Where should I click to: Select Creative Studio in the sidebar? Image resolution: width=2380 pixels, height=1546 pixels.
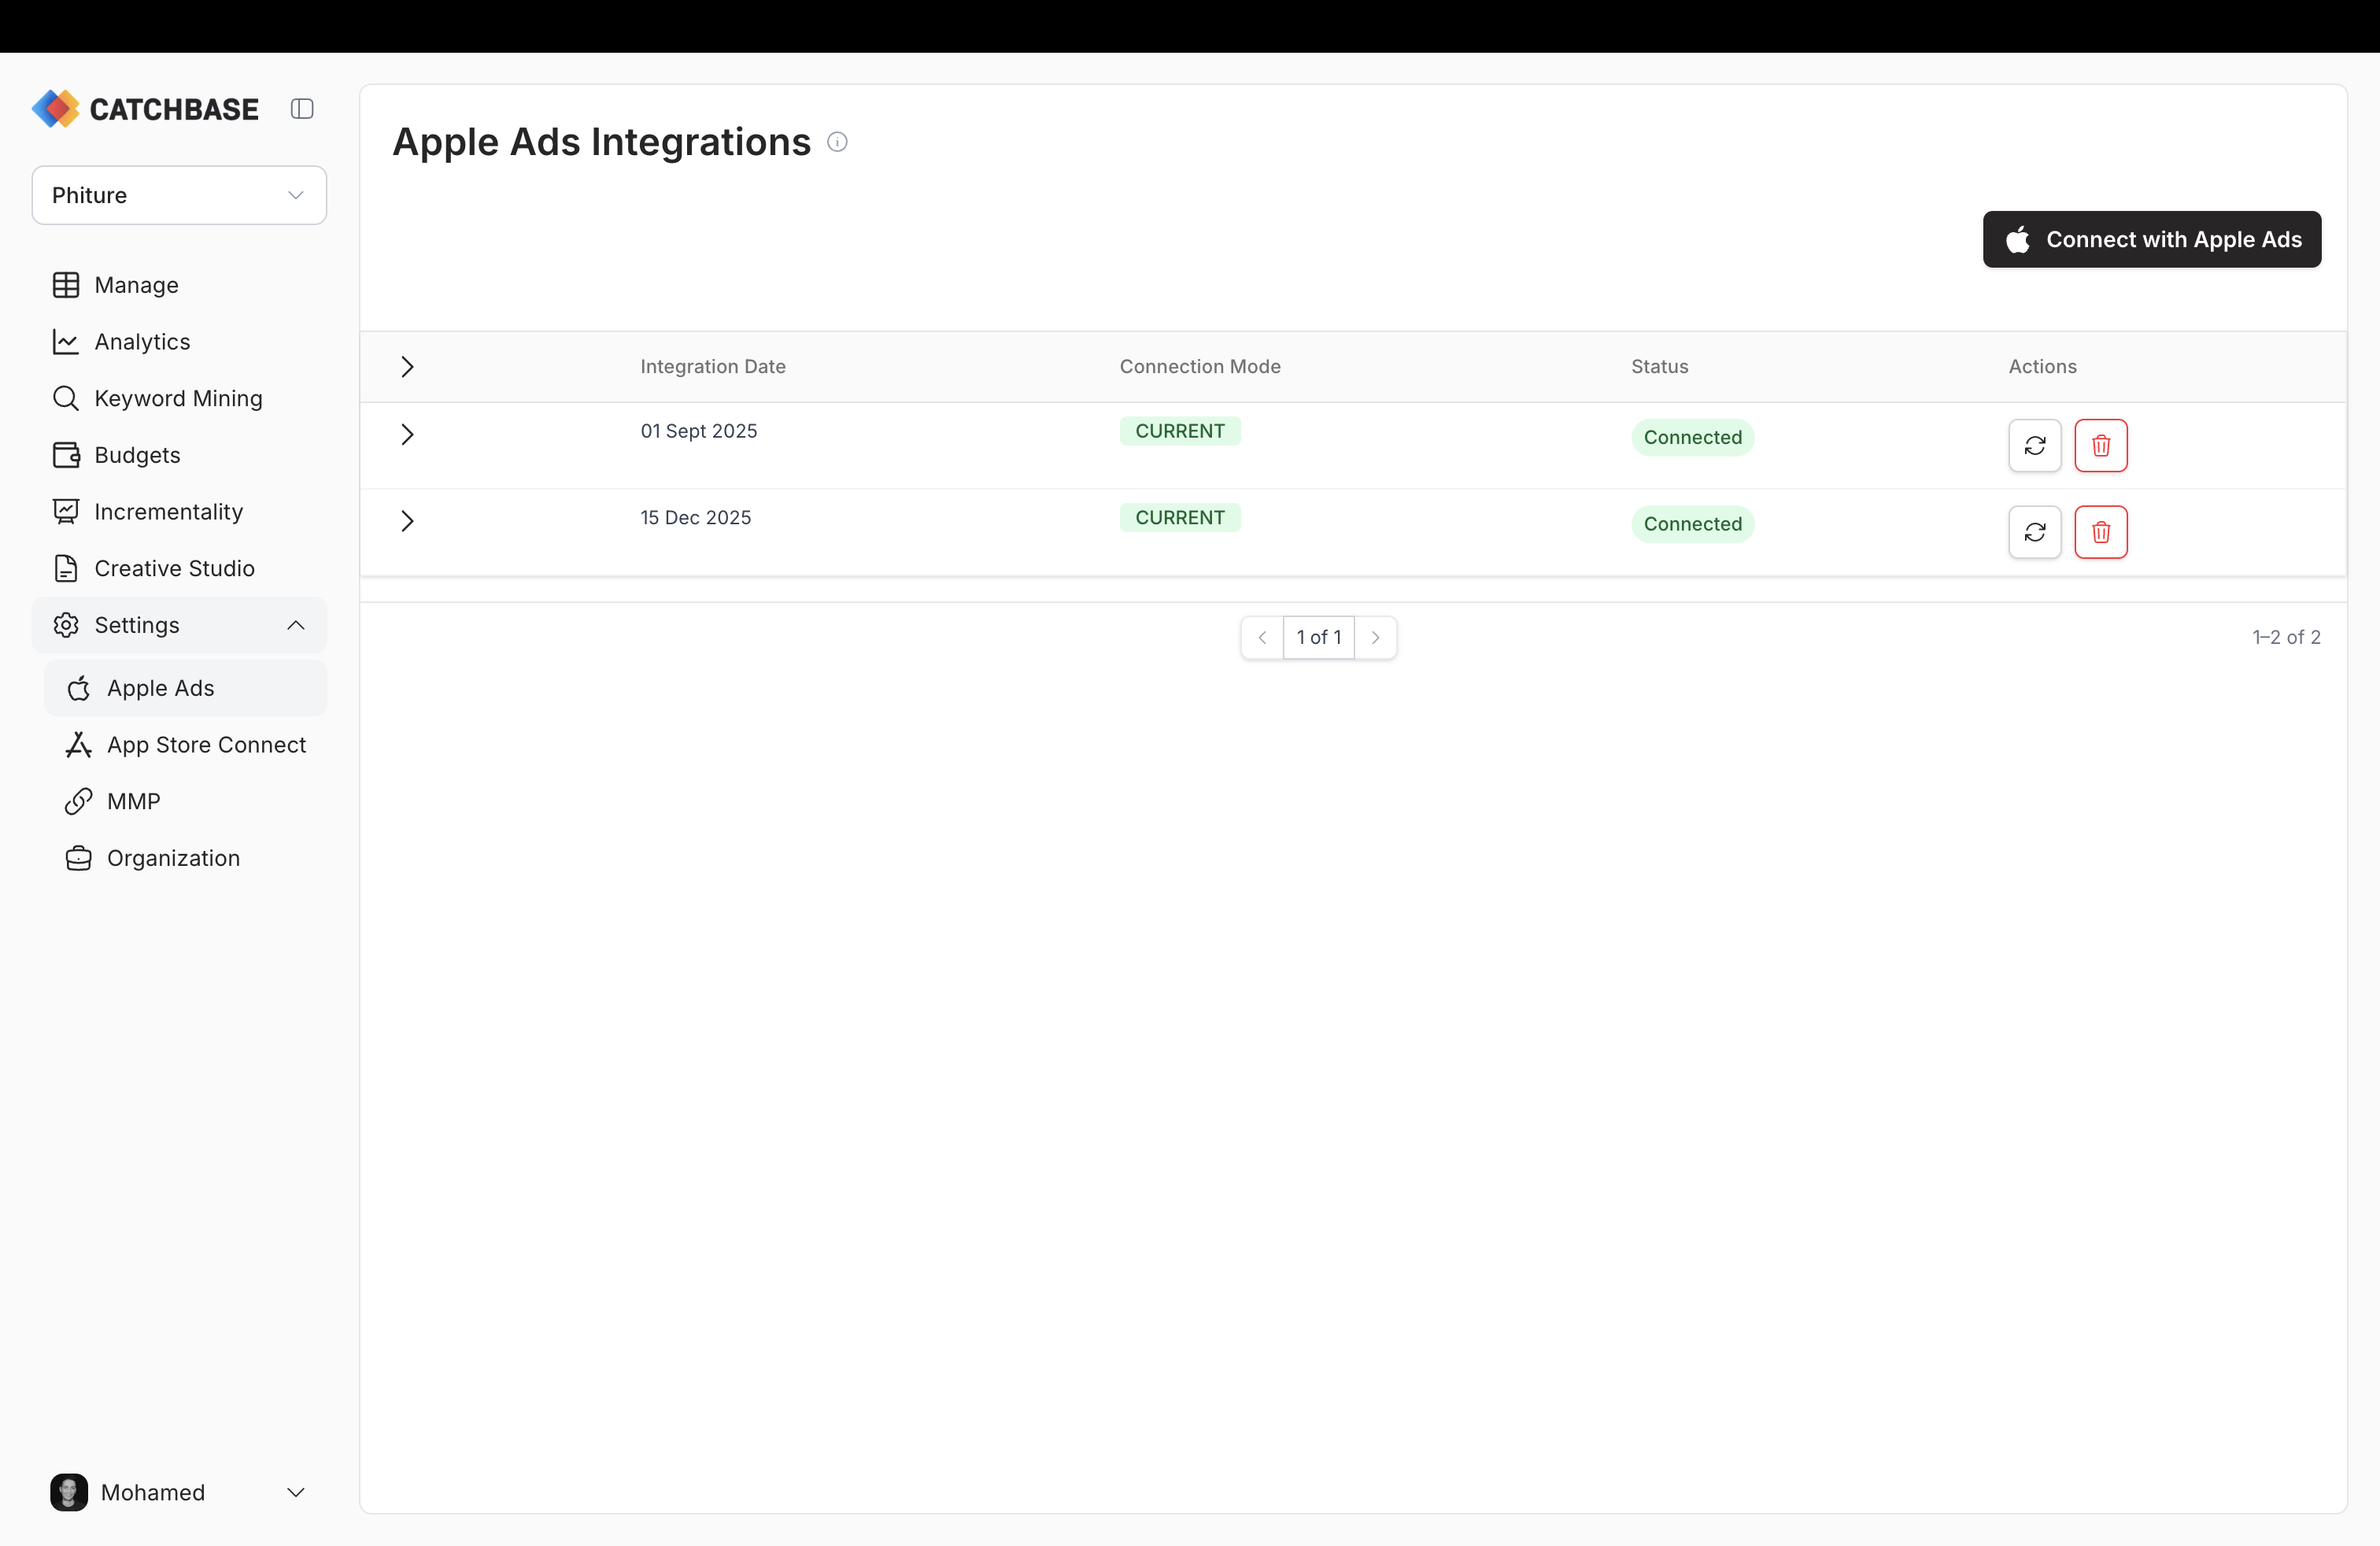click(x=175, y=568)
